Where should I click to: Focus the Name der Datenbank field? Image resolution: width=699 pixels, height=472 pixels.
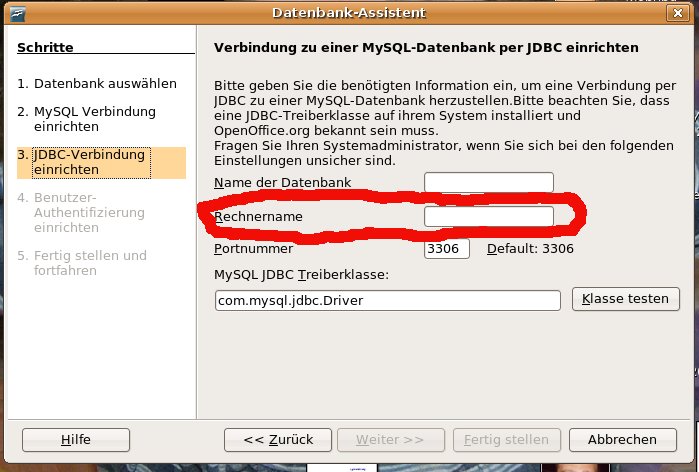489,183
